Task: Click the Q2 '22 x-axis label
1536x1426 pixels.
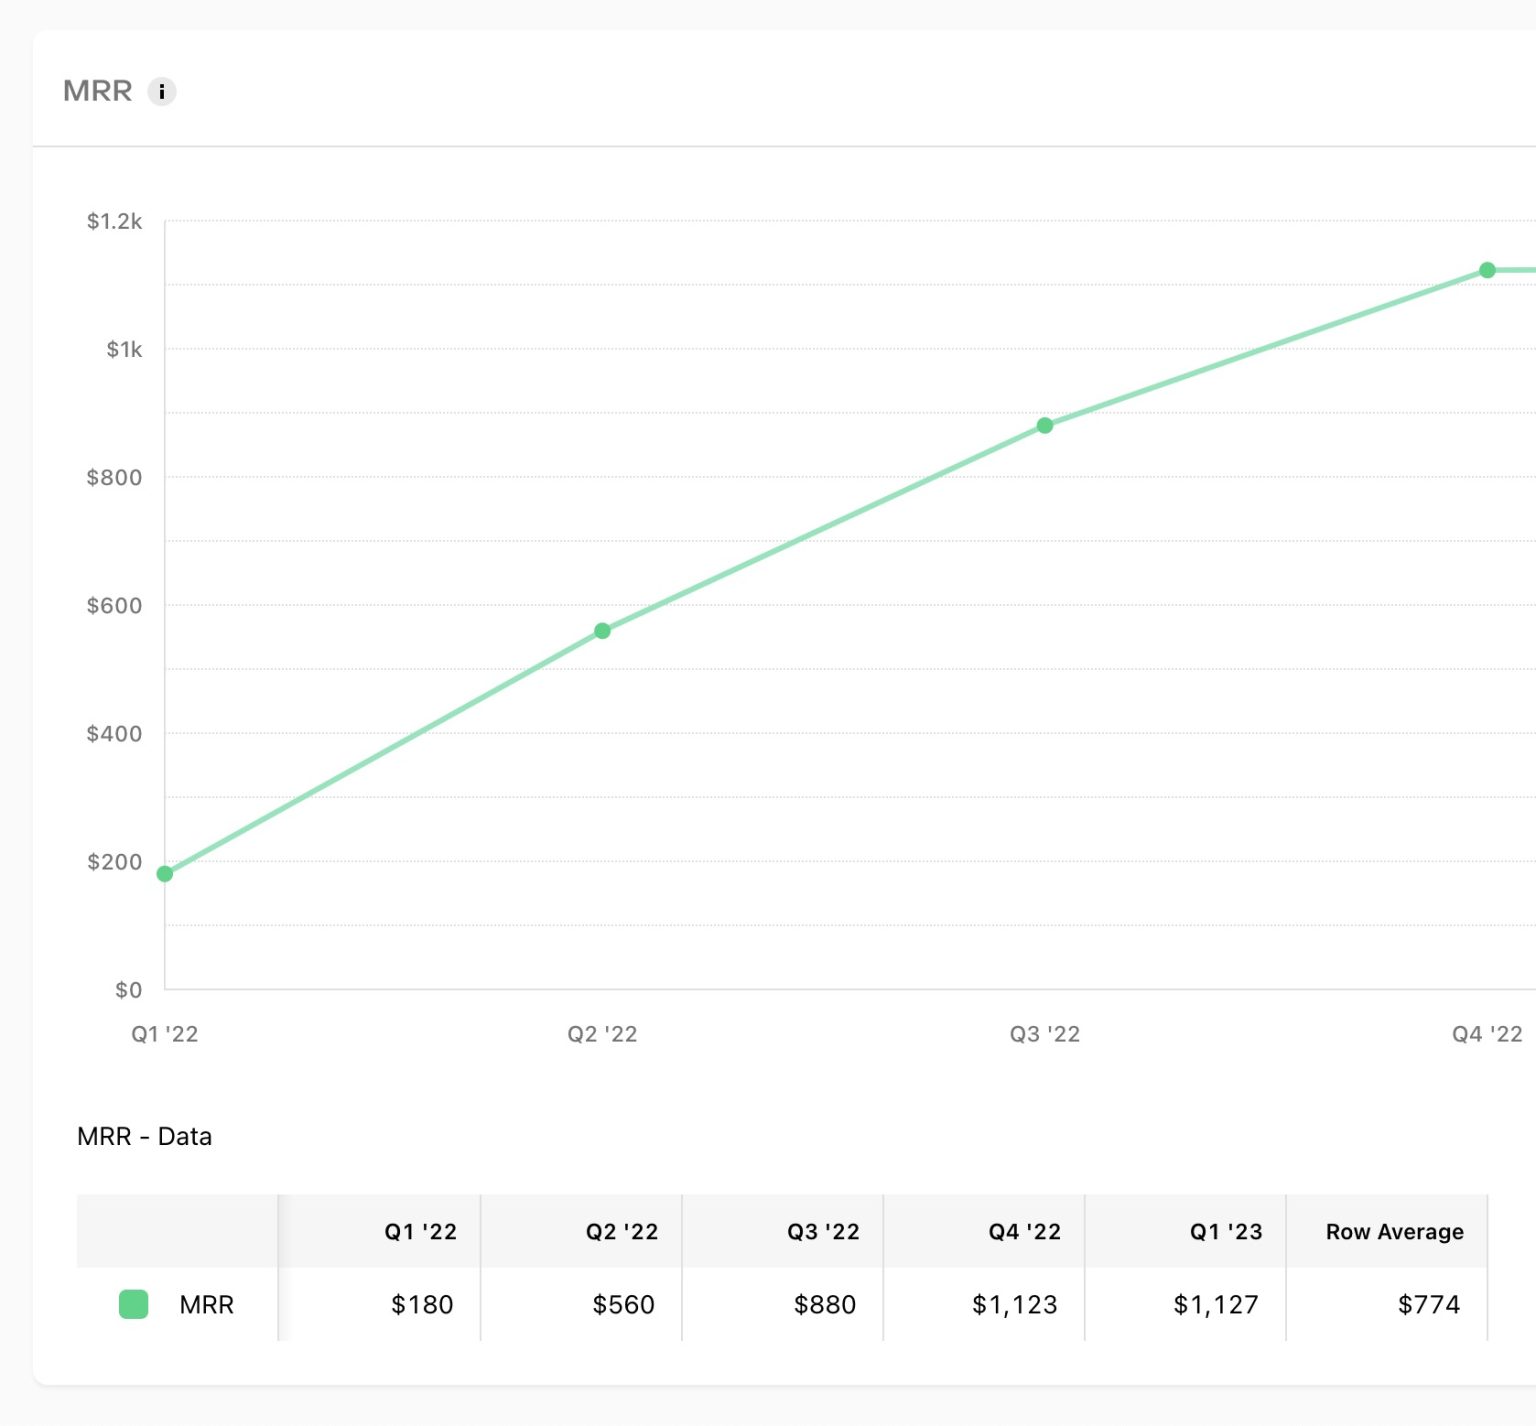Action: point(602,1035)
